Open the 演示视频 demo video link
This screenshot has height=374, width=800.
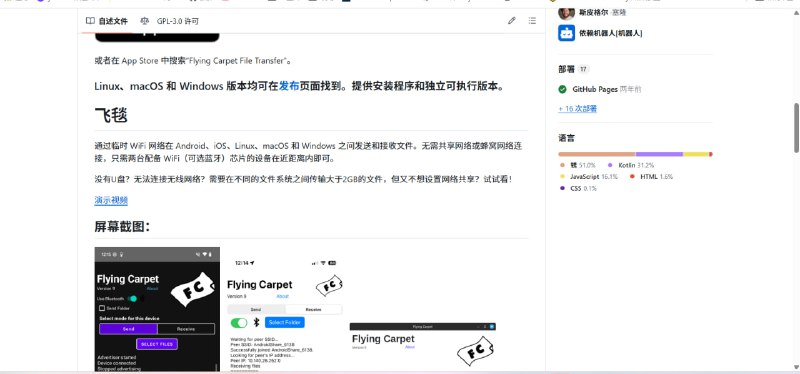pyautogui.click(x=111, y=201)
